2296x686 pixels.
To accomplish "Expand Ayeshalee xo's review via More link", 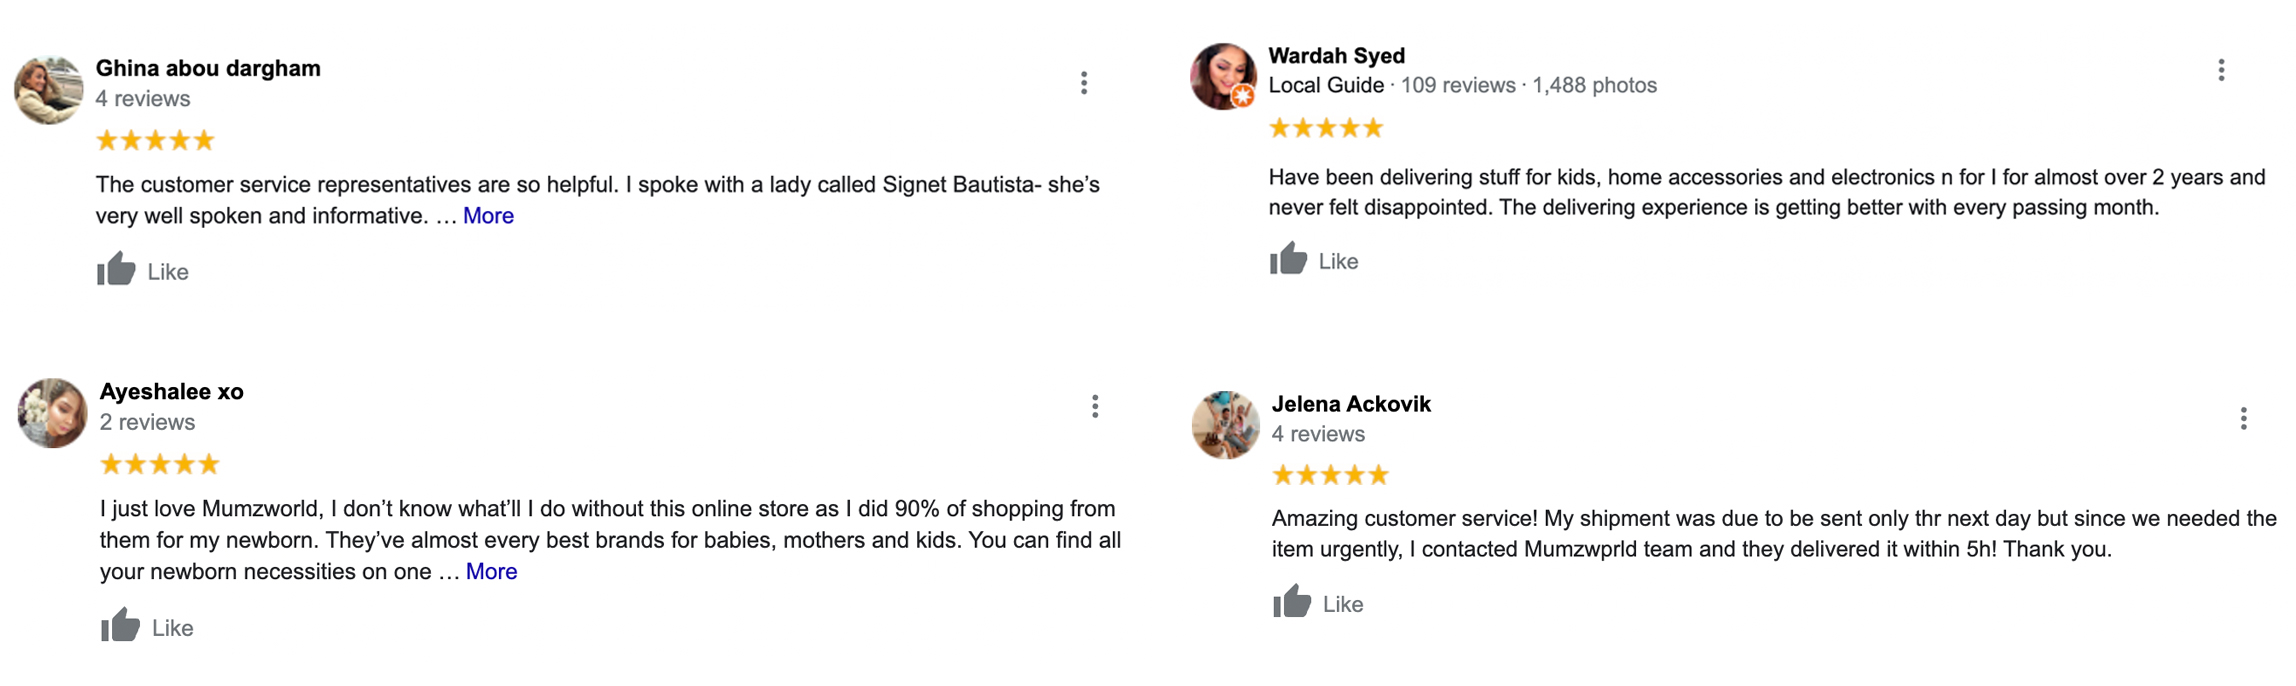I will [x=491, y=572].
